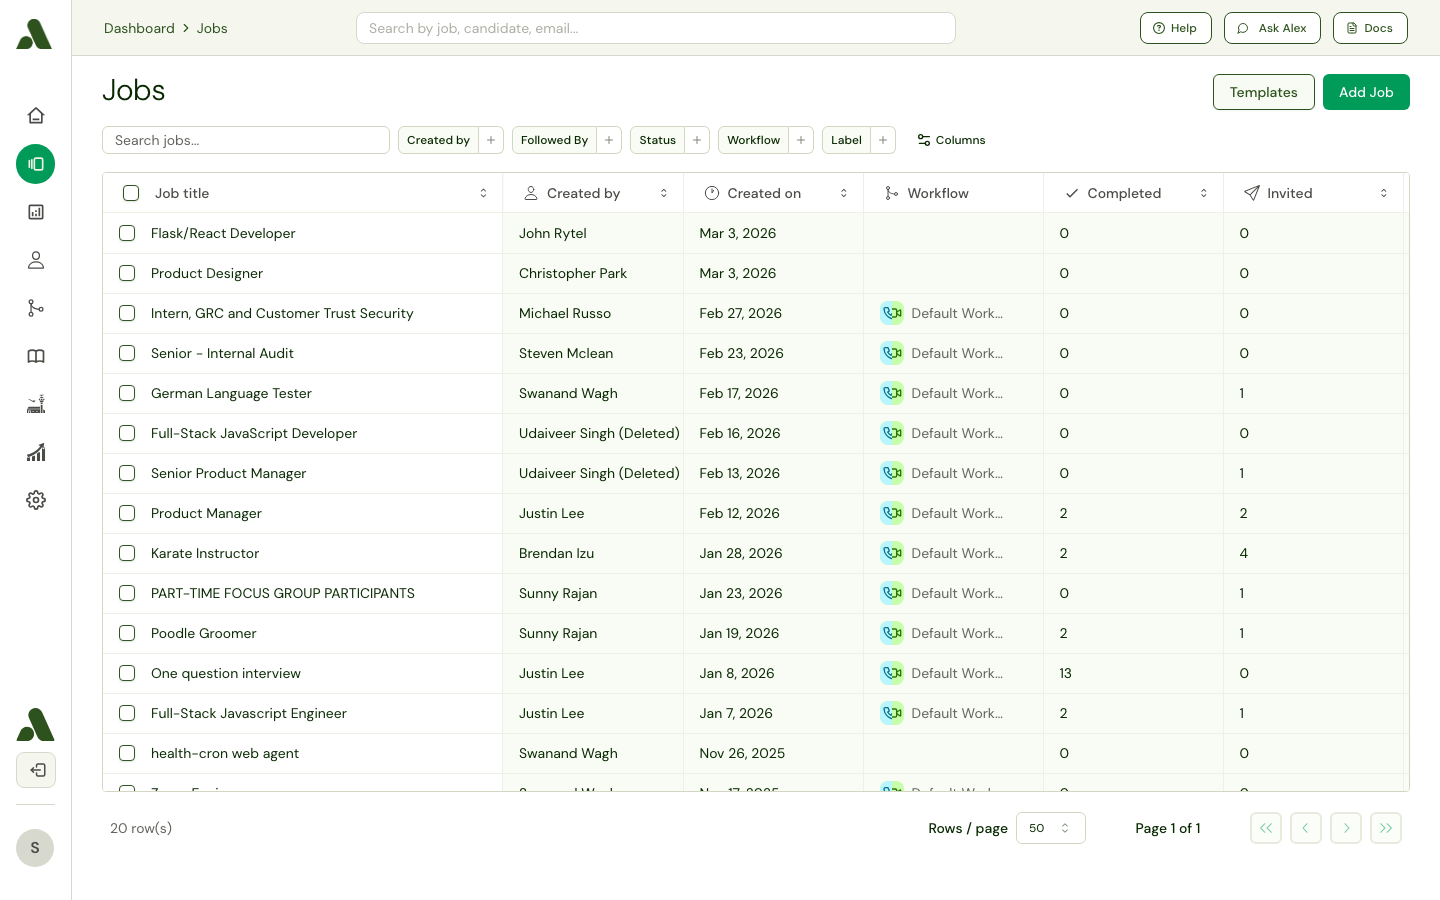
Task: Add a Label filter plus
Action: [x=883, y=140]
